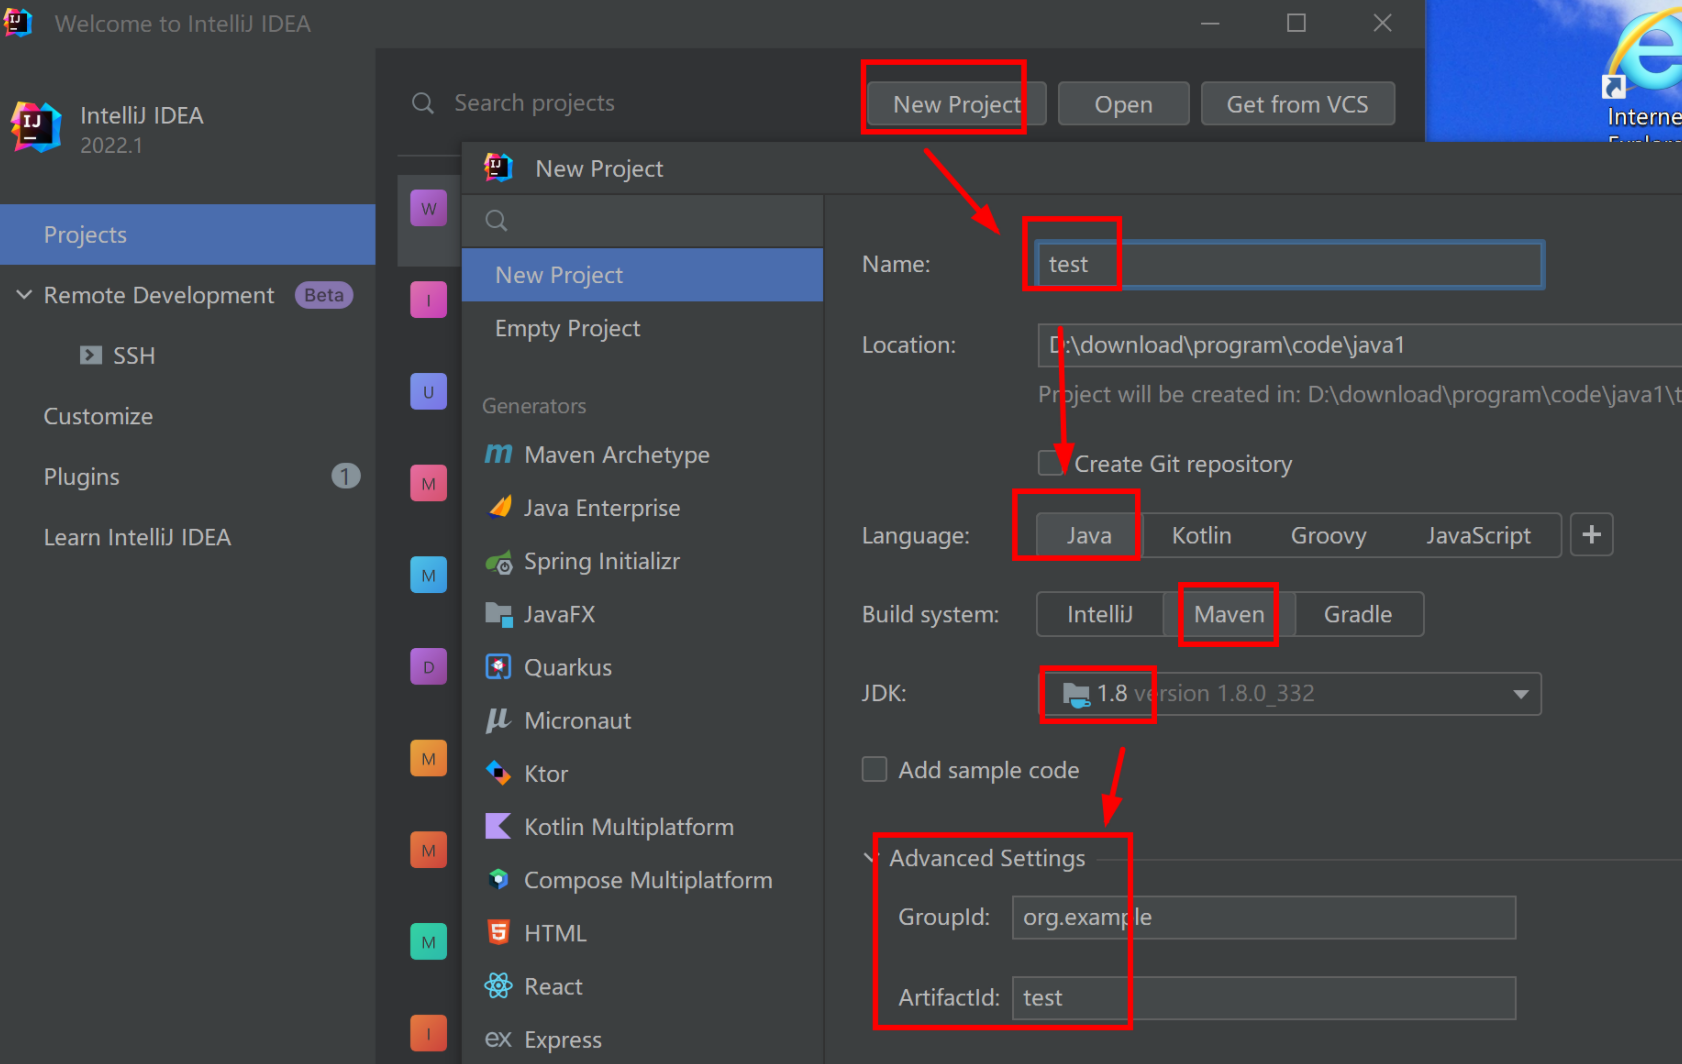Select Kotlin as project language

pyautogui.click(x=1201, y=535)
